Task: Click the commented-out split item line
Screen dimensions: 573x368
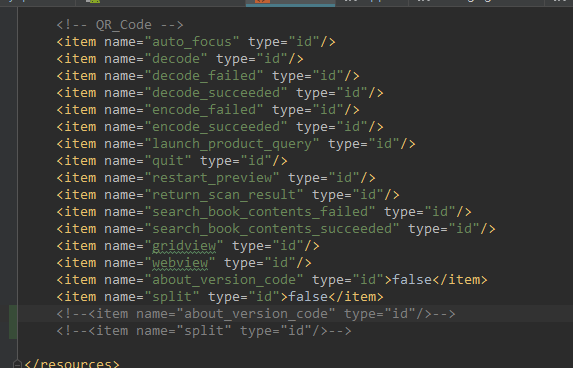Action: [204, 331]
